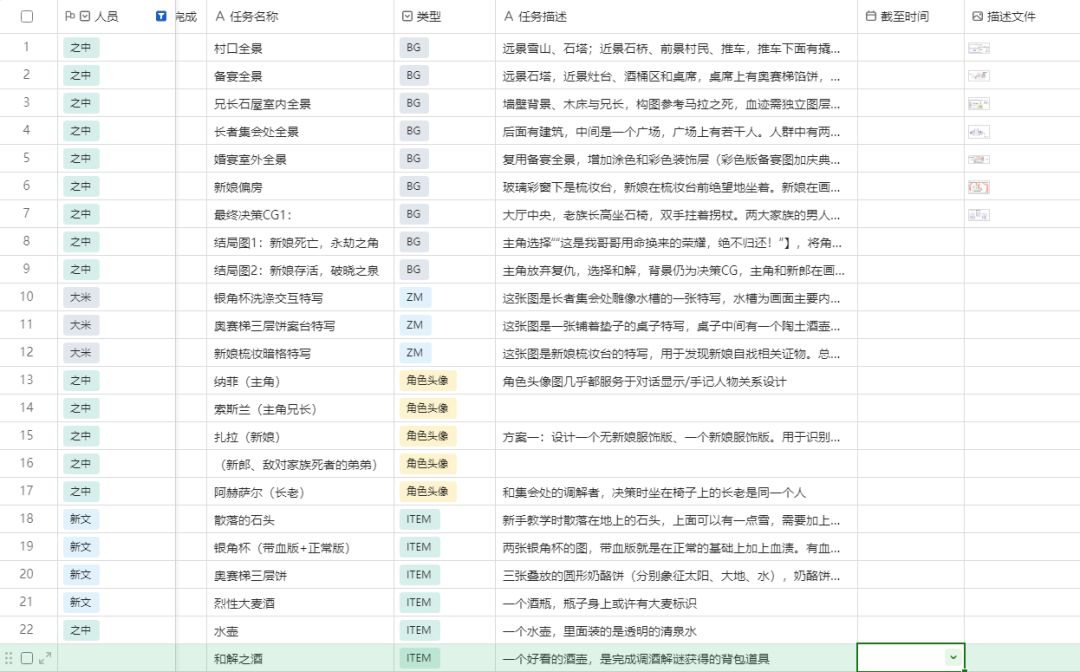Click the 大米 person tag in row 11

click(81, 325)
